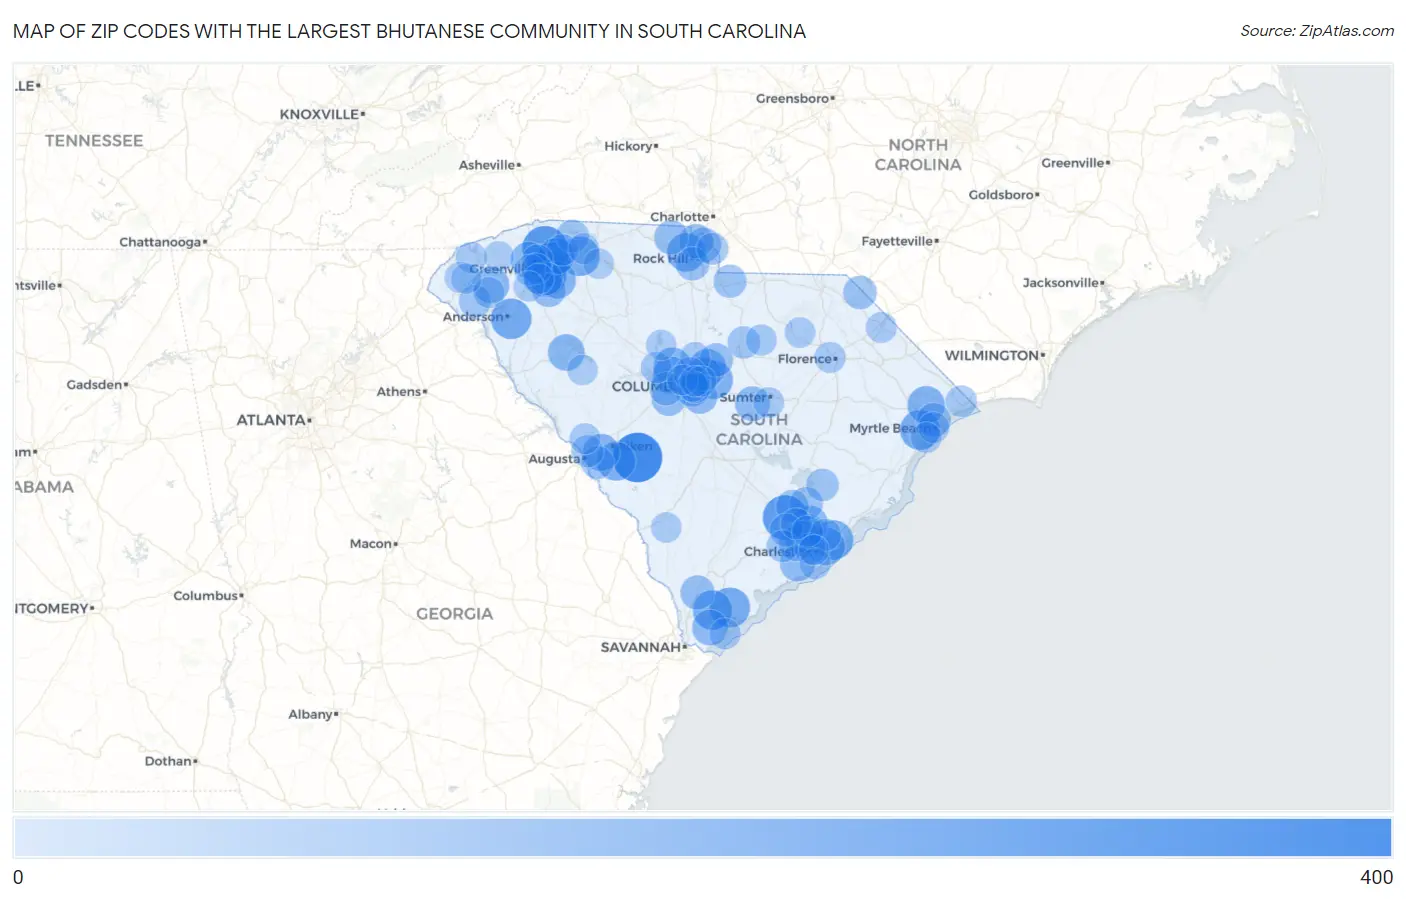Screen dimensions: 1406x899
Task: Click the large Aiken area bubble
Action: click(637, 458)
